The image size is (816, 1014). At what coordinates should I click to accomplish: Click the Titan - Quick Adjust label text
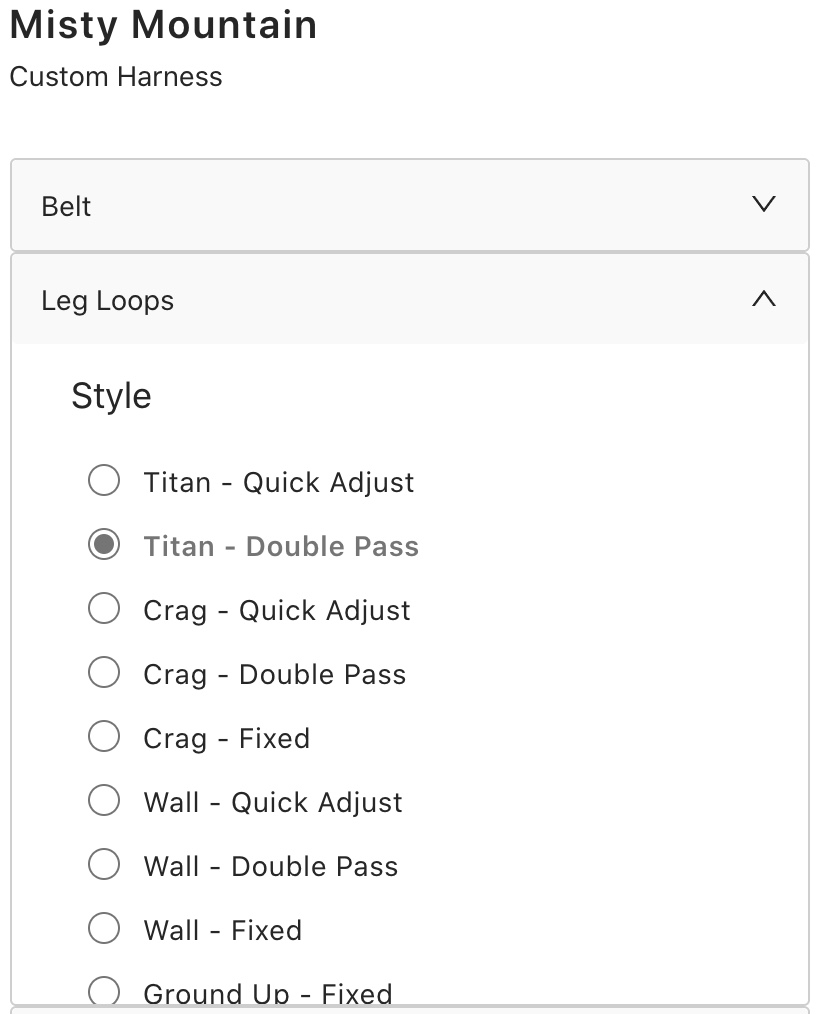click(278, 482)
